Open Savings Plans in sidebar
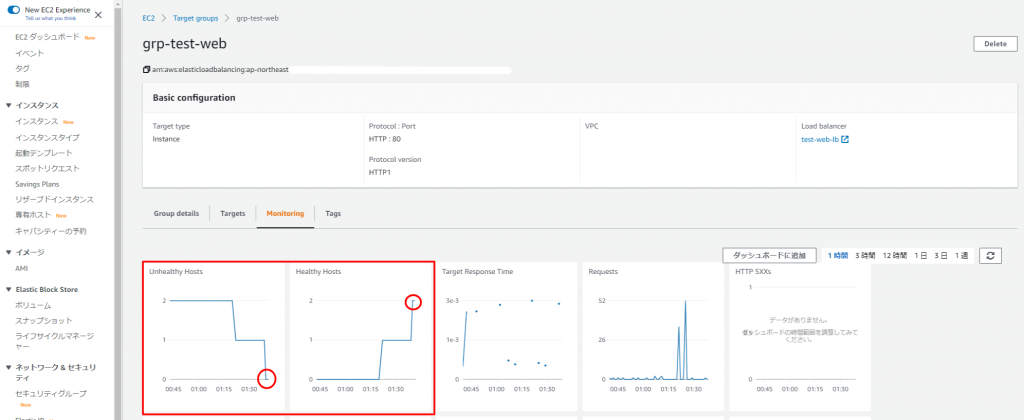This screenshot has height=420, width=1024. click(x=37, y=184)
